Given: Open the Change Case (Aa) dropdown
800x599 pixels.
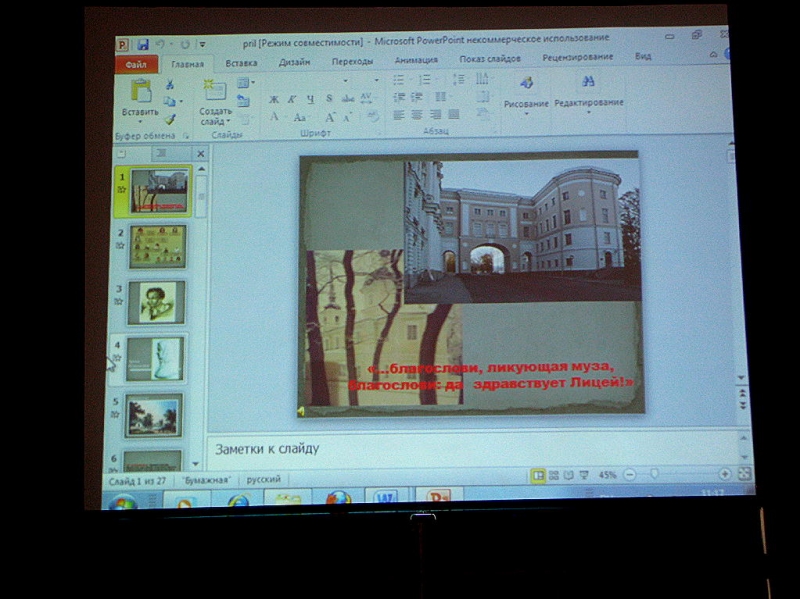Looking at the screenshot, I should [300, 118].
